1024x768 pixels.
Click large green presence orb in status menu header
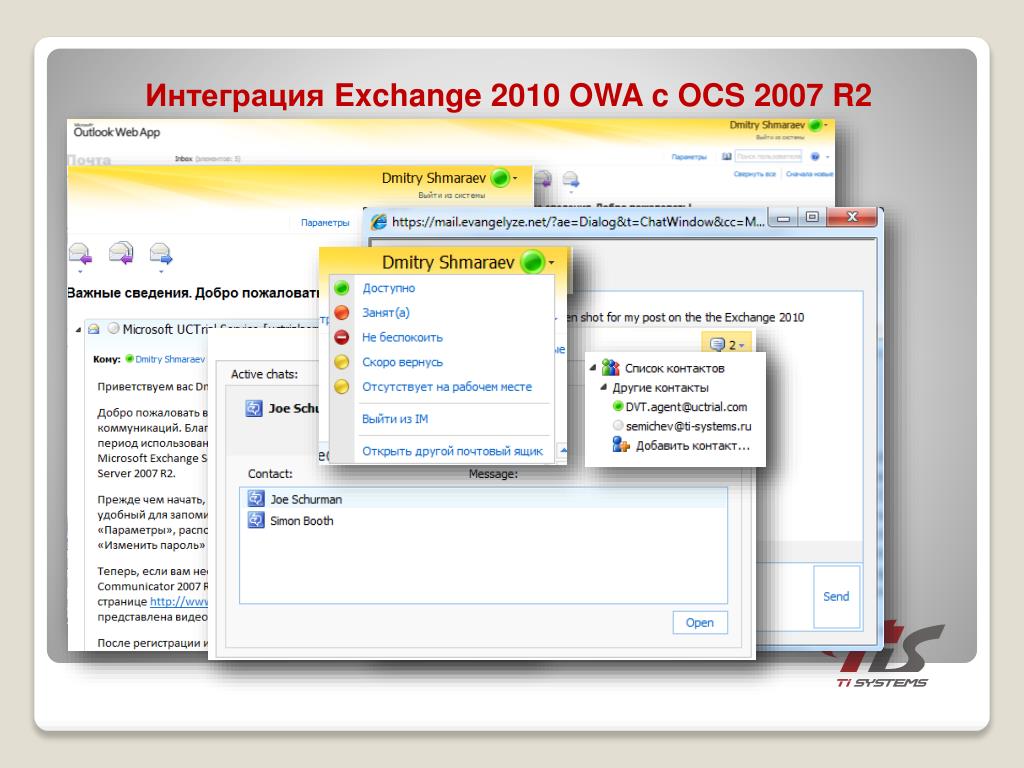coord(532,262)
